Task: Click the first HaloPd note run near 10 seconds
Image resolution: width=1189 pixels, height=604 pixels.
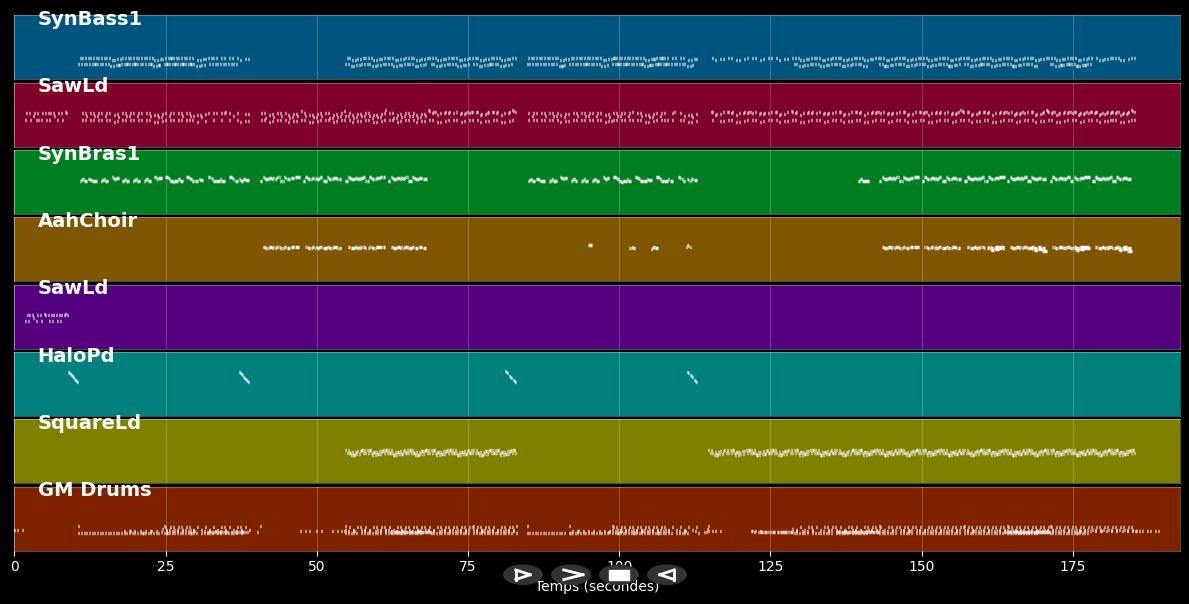Action: pyautogui.click(x=73, y=377)
